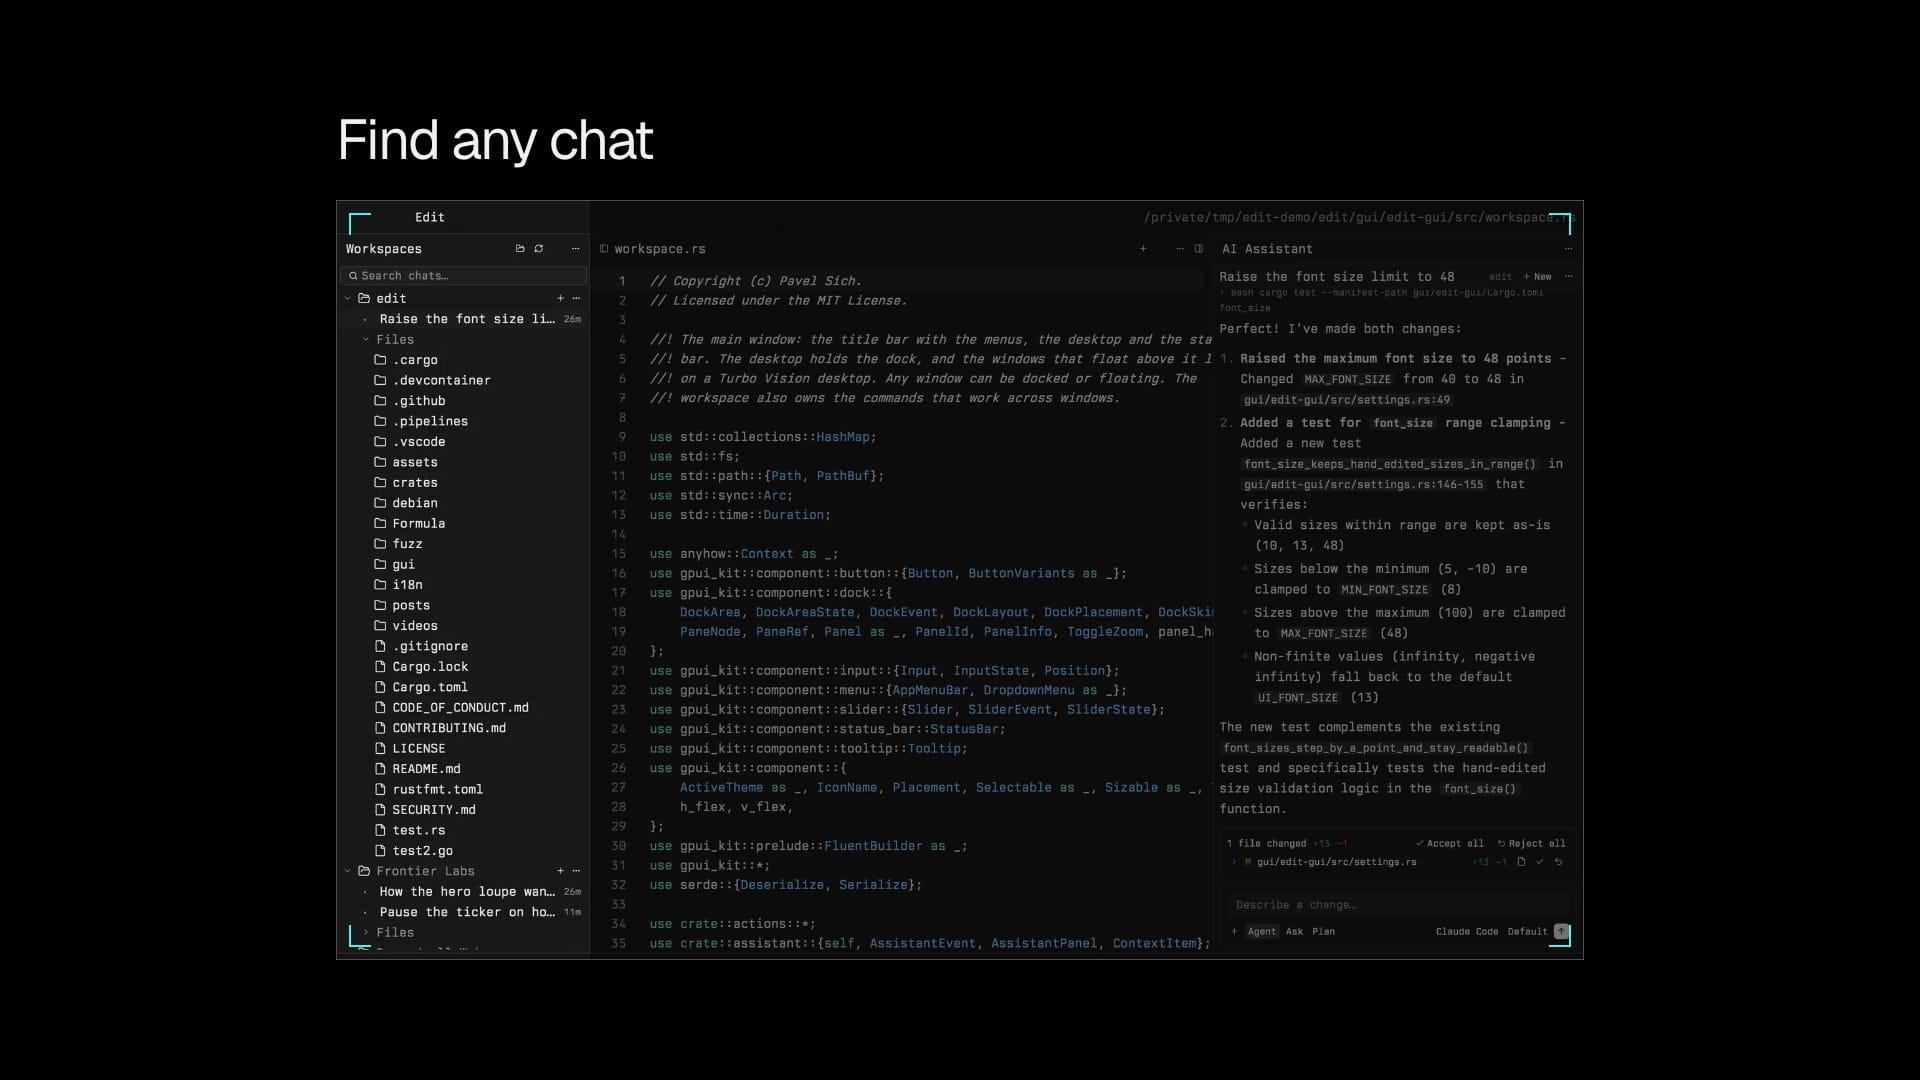
Task: Expand the gui/edit-gui/src/settings.rs diff row
Action: pos(1234,862)
